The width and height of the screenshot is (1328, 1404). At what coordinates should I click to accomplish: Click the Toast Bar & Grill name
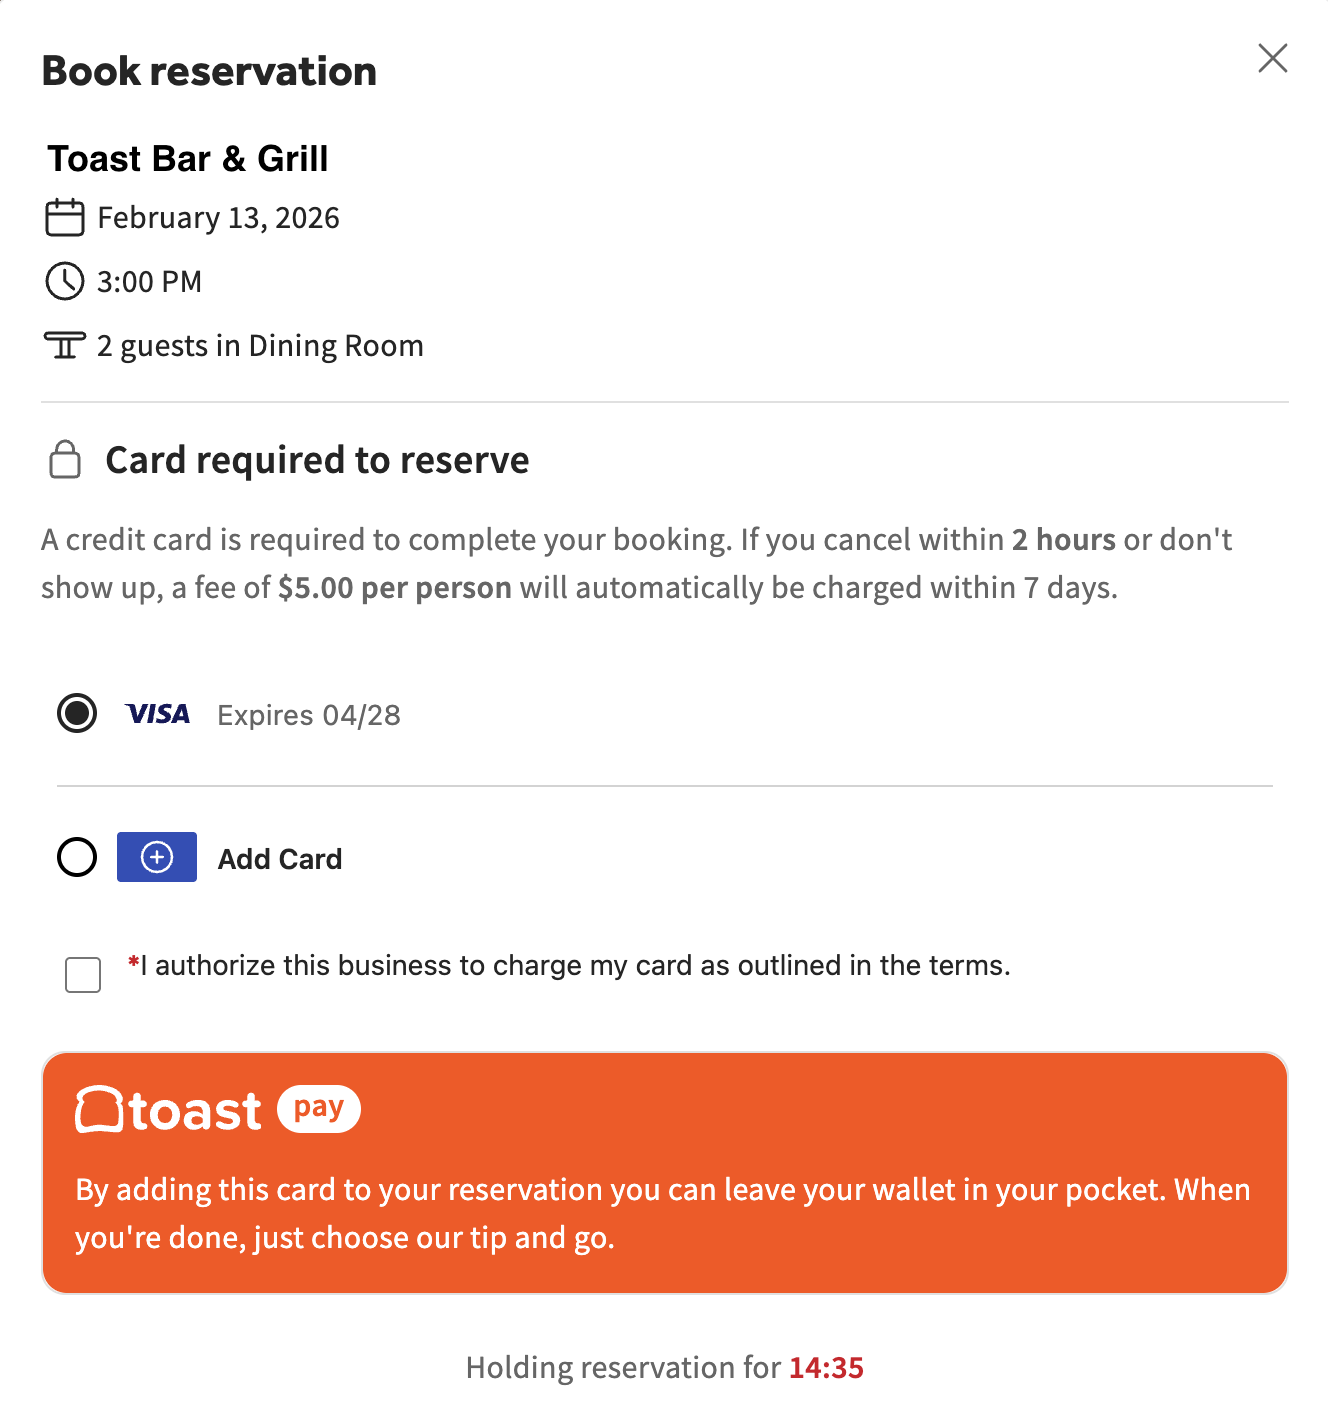pos(188,159)
